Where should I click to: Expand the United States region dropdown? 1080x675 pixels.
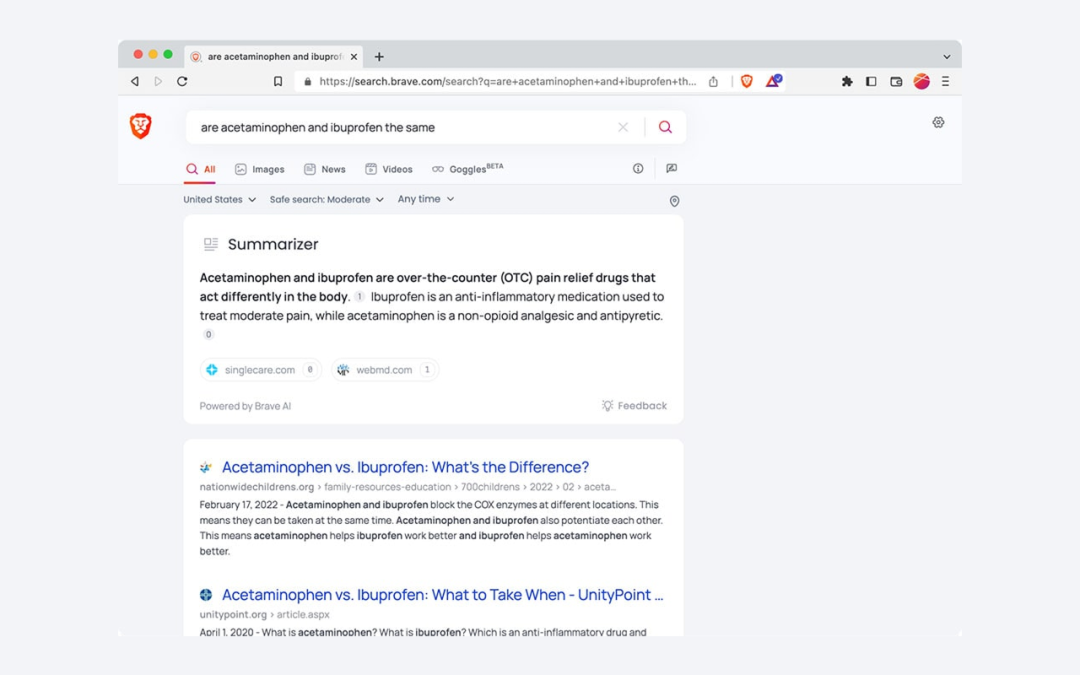[220, 200]
